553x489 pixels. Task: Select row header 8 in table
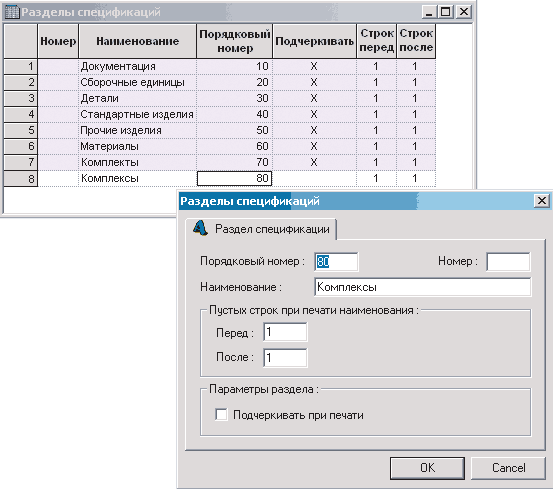coord(20,178)
